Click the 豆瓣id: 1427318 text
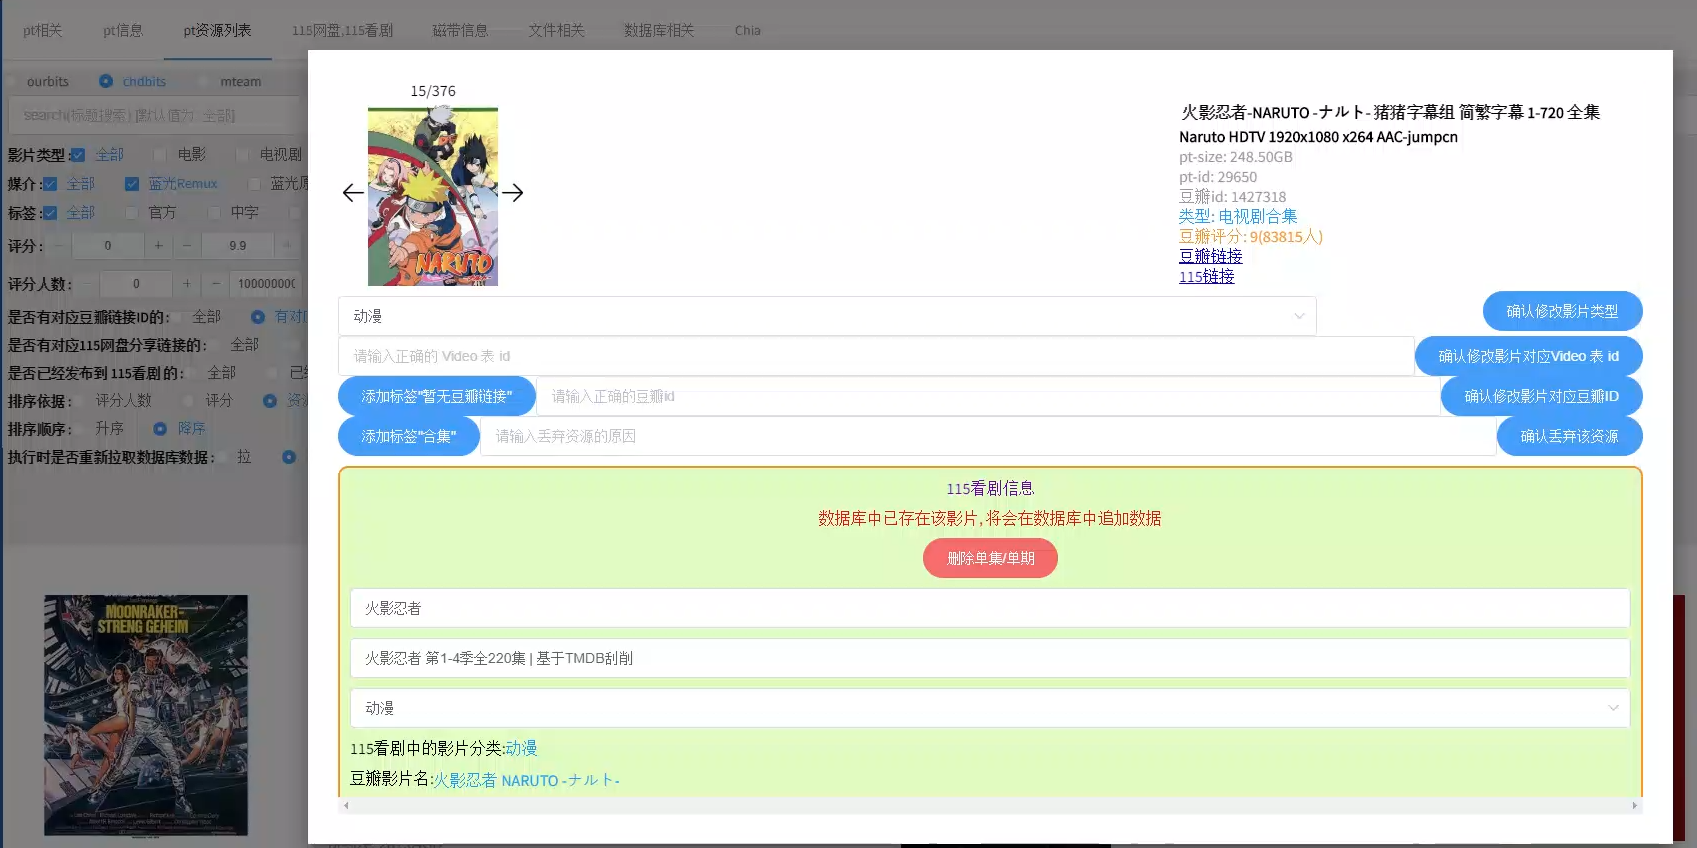Screen dimensions: 1697x848 (x=1233, y=197)
